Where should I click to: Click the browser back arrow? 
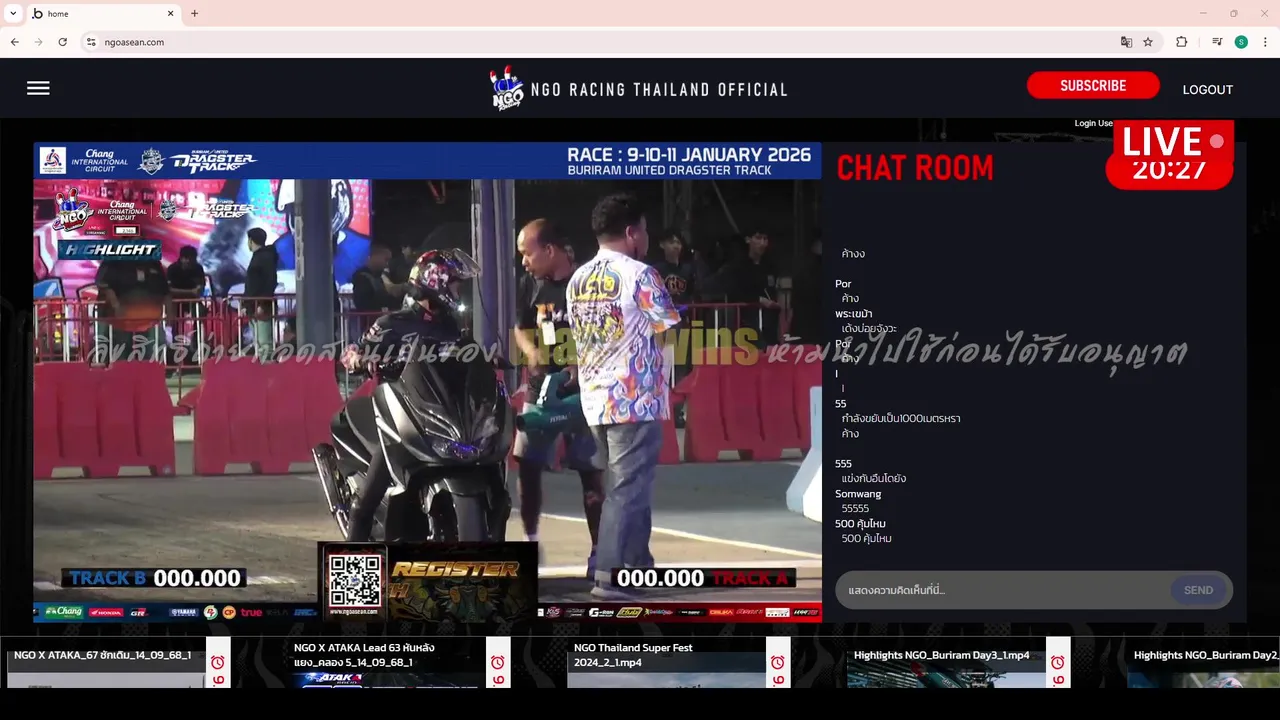coord(15,42)
